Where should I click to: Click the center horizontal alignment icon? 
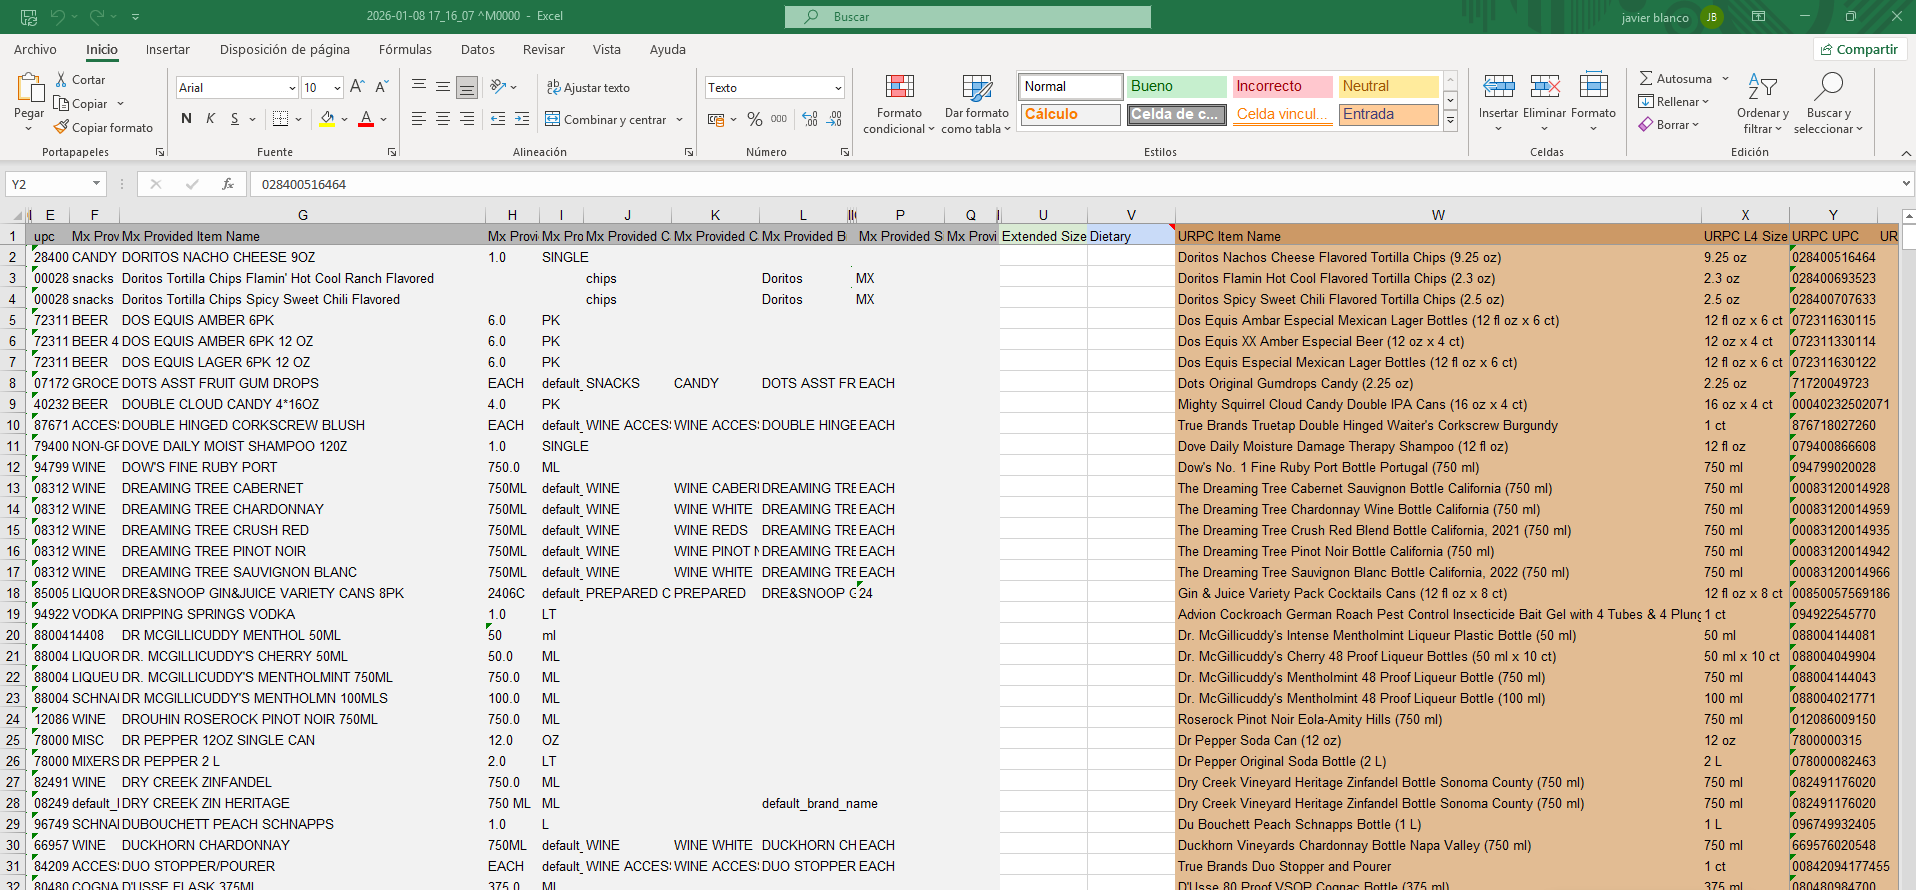[x=443, y=119]
